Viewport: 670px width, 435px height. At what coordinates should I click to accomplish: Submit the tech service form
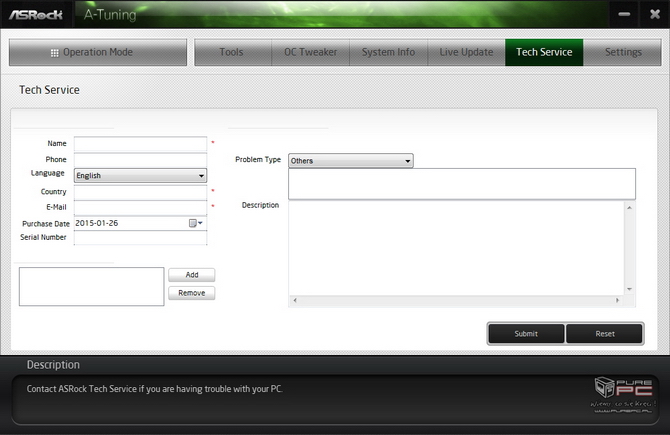tap(526, 334)
